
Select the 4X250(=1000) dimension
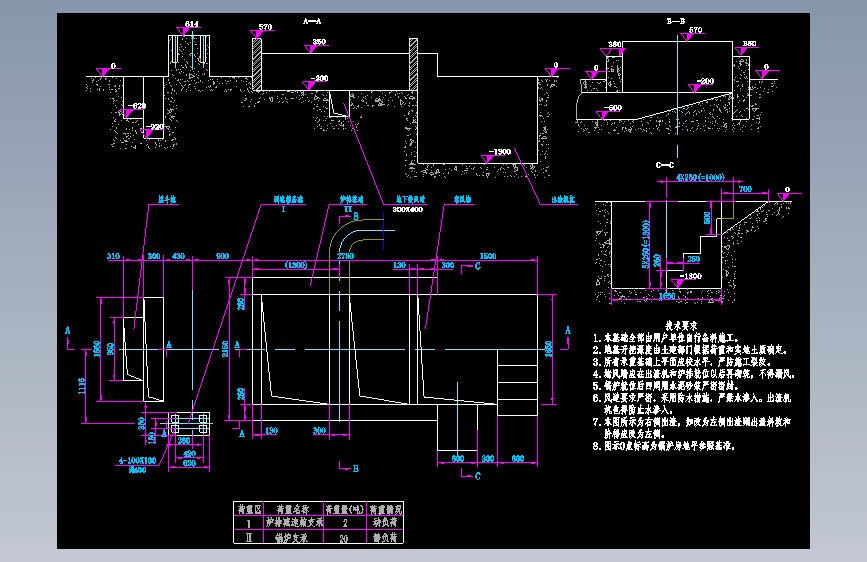click(x=700, y=178)
